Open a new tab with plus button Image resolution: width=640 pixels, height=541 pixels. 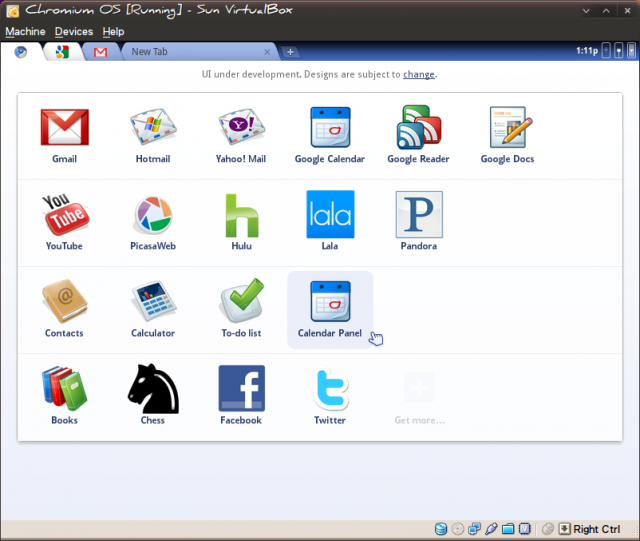coord(290,52)
